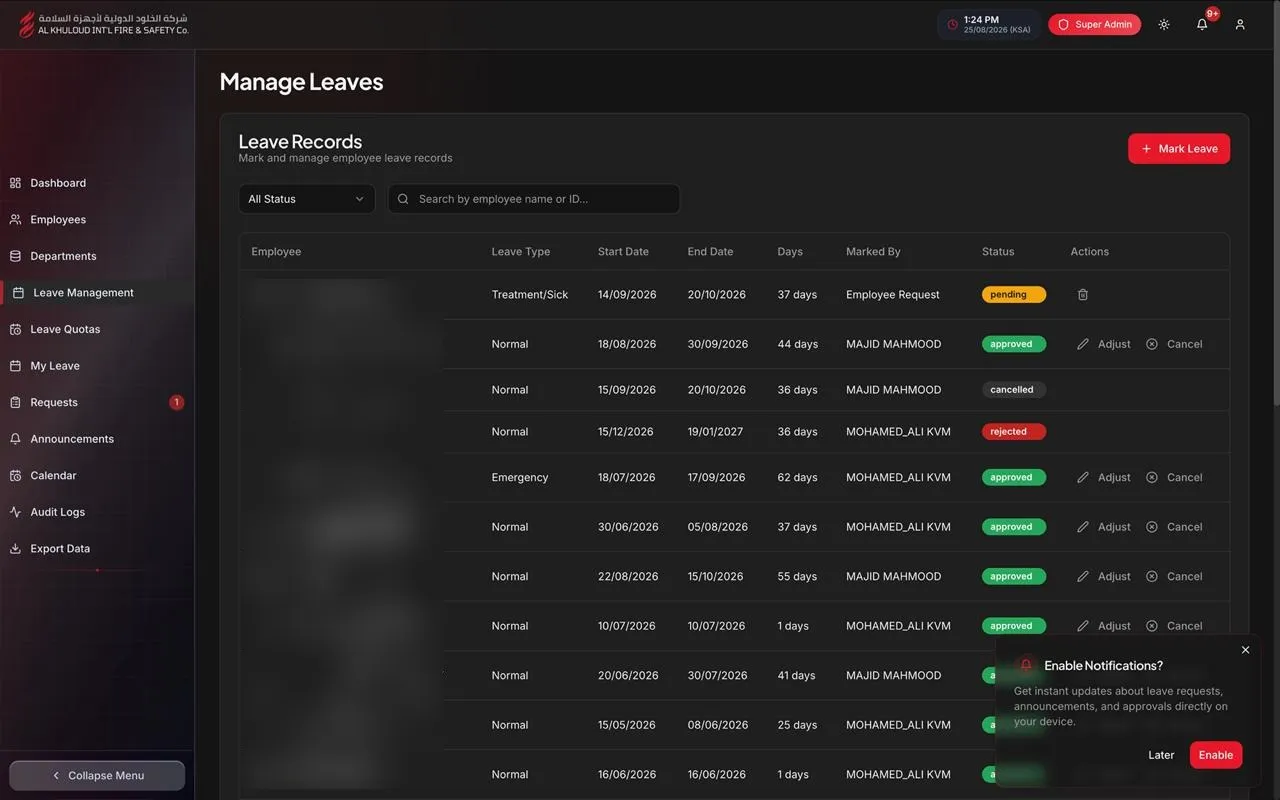This screenshot has width=1280, height=800.
Task: Adjust the leave starting 10/07/2026
Action: point(1104,626)
